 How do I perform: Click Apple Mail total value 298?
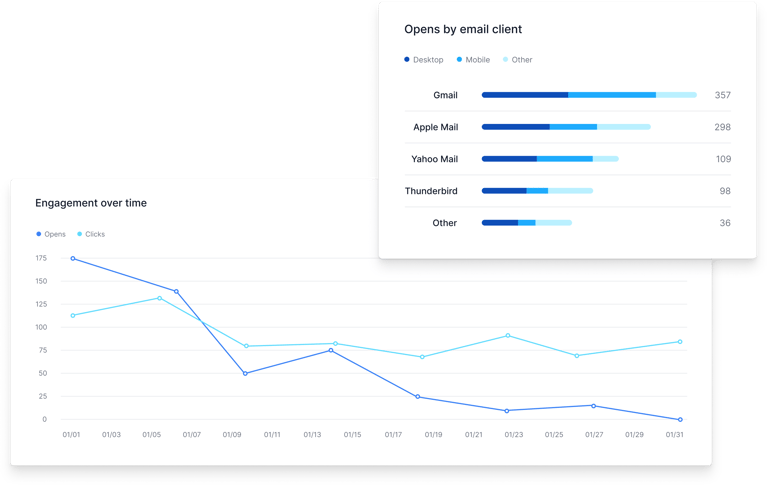(x=722, y=127)
